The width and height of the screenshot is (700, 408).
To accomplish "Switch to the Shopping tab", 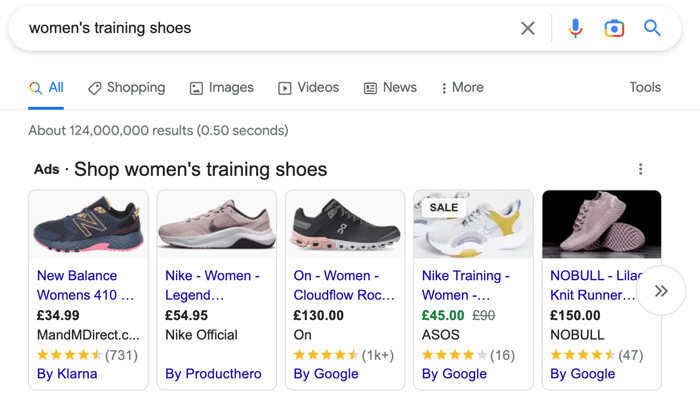I will pos(127,87).
